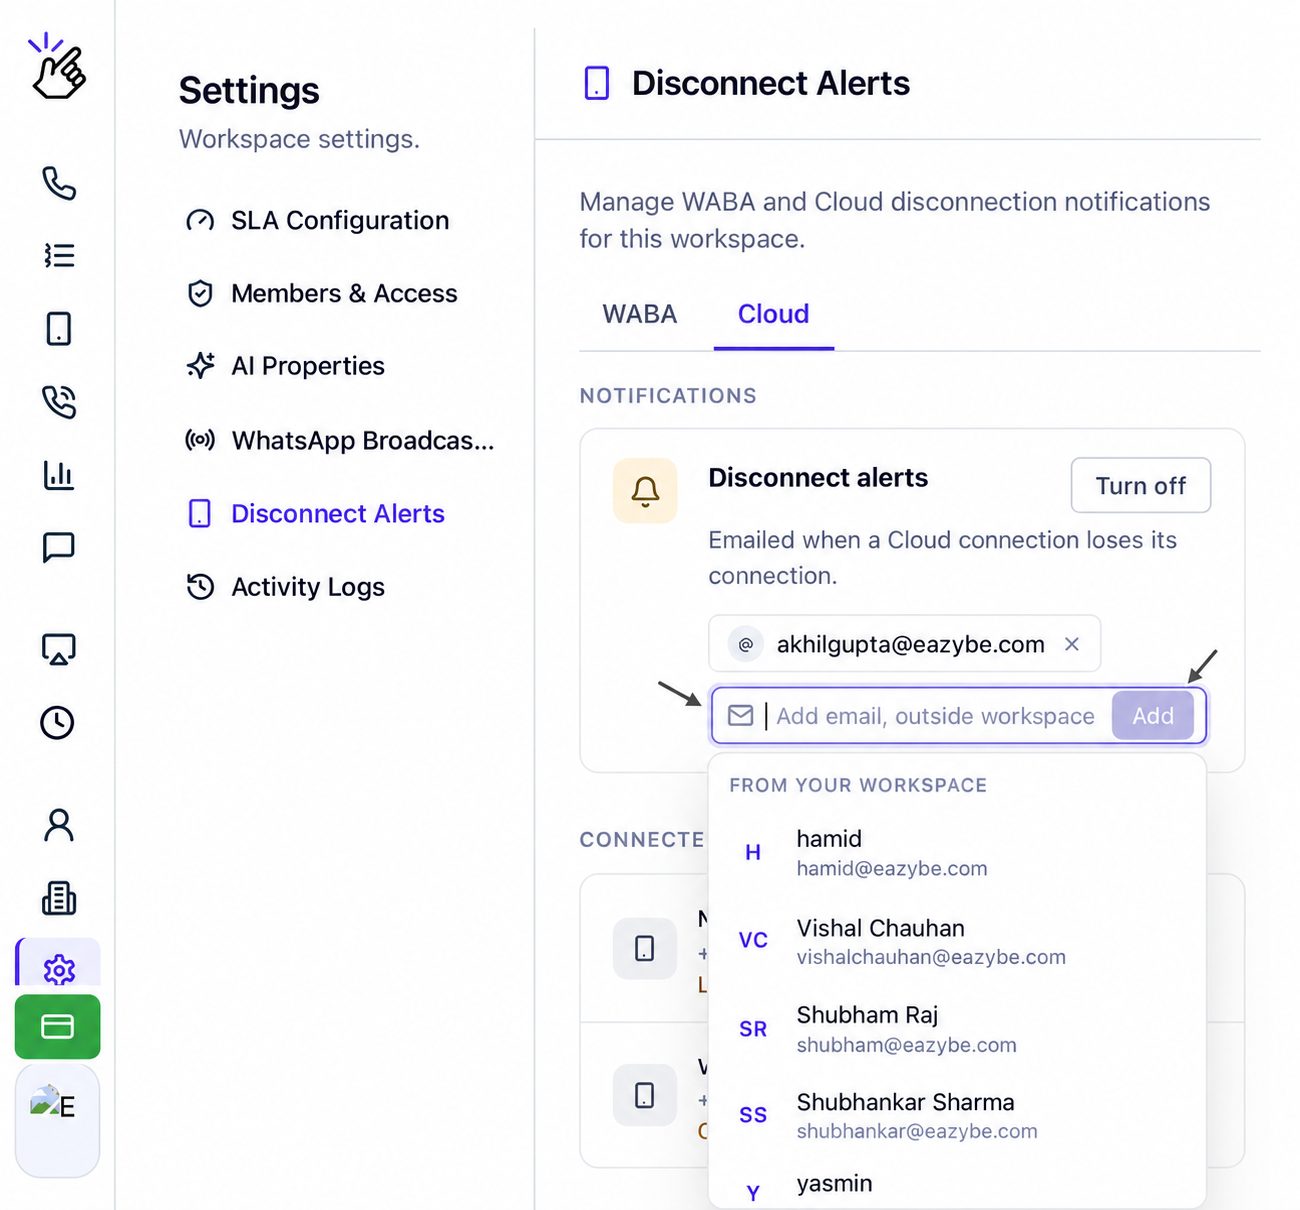
Task: Open Members & Access settings
Action: point(322,293)
